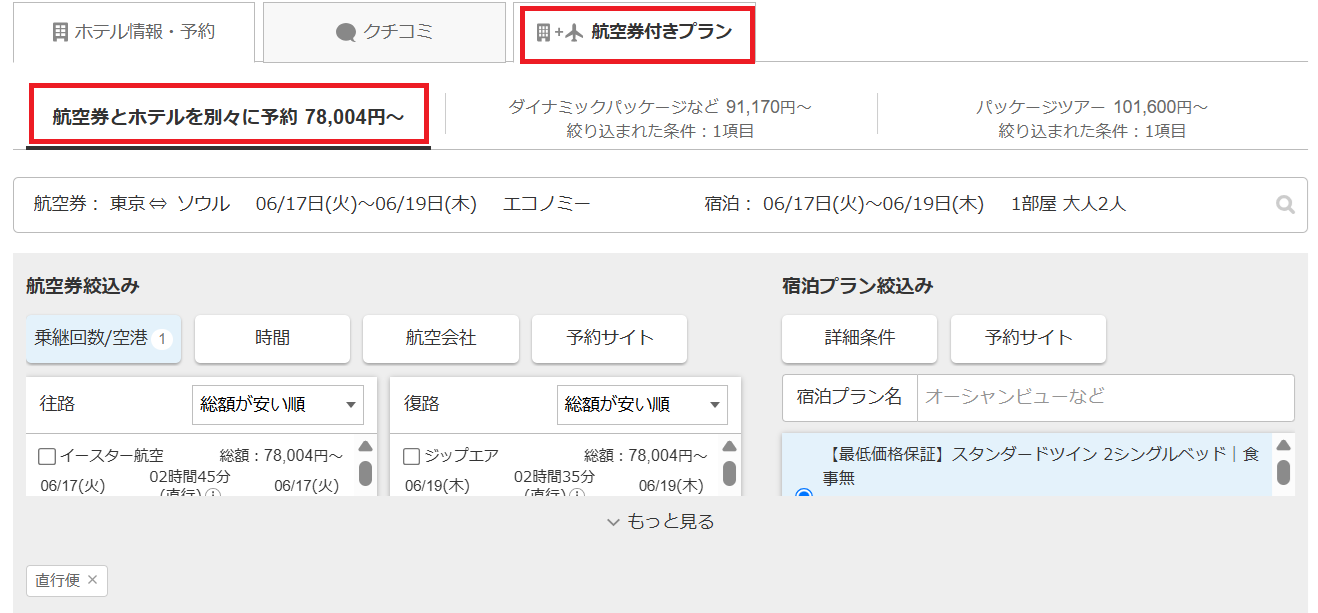Click the speech bubble icon on クチコミ tab

[346, 32]
